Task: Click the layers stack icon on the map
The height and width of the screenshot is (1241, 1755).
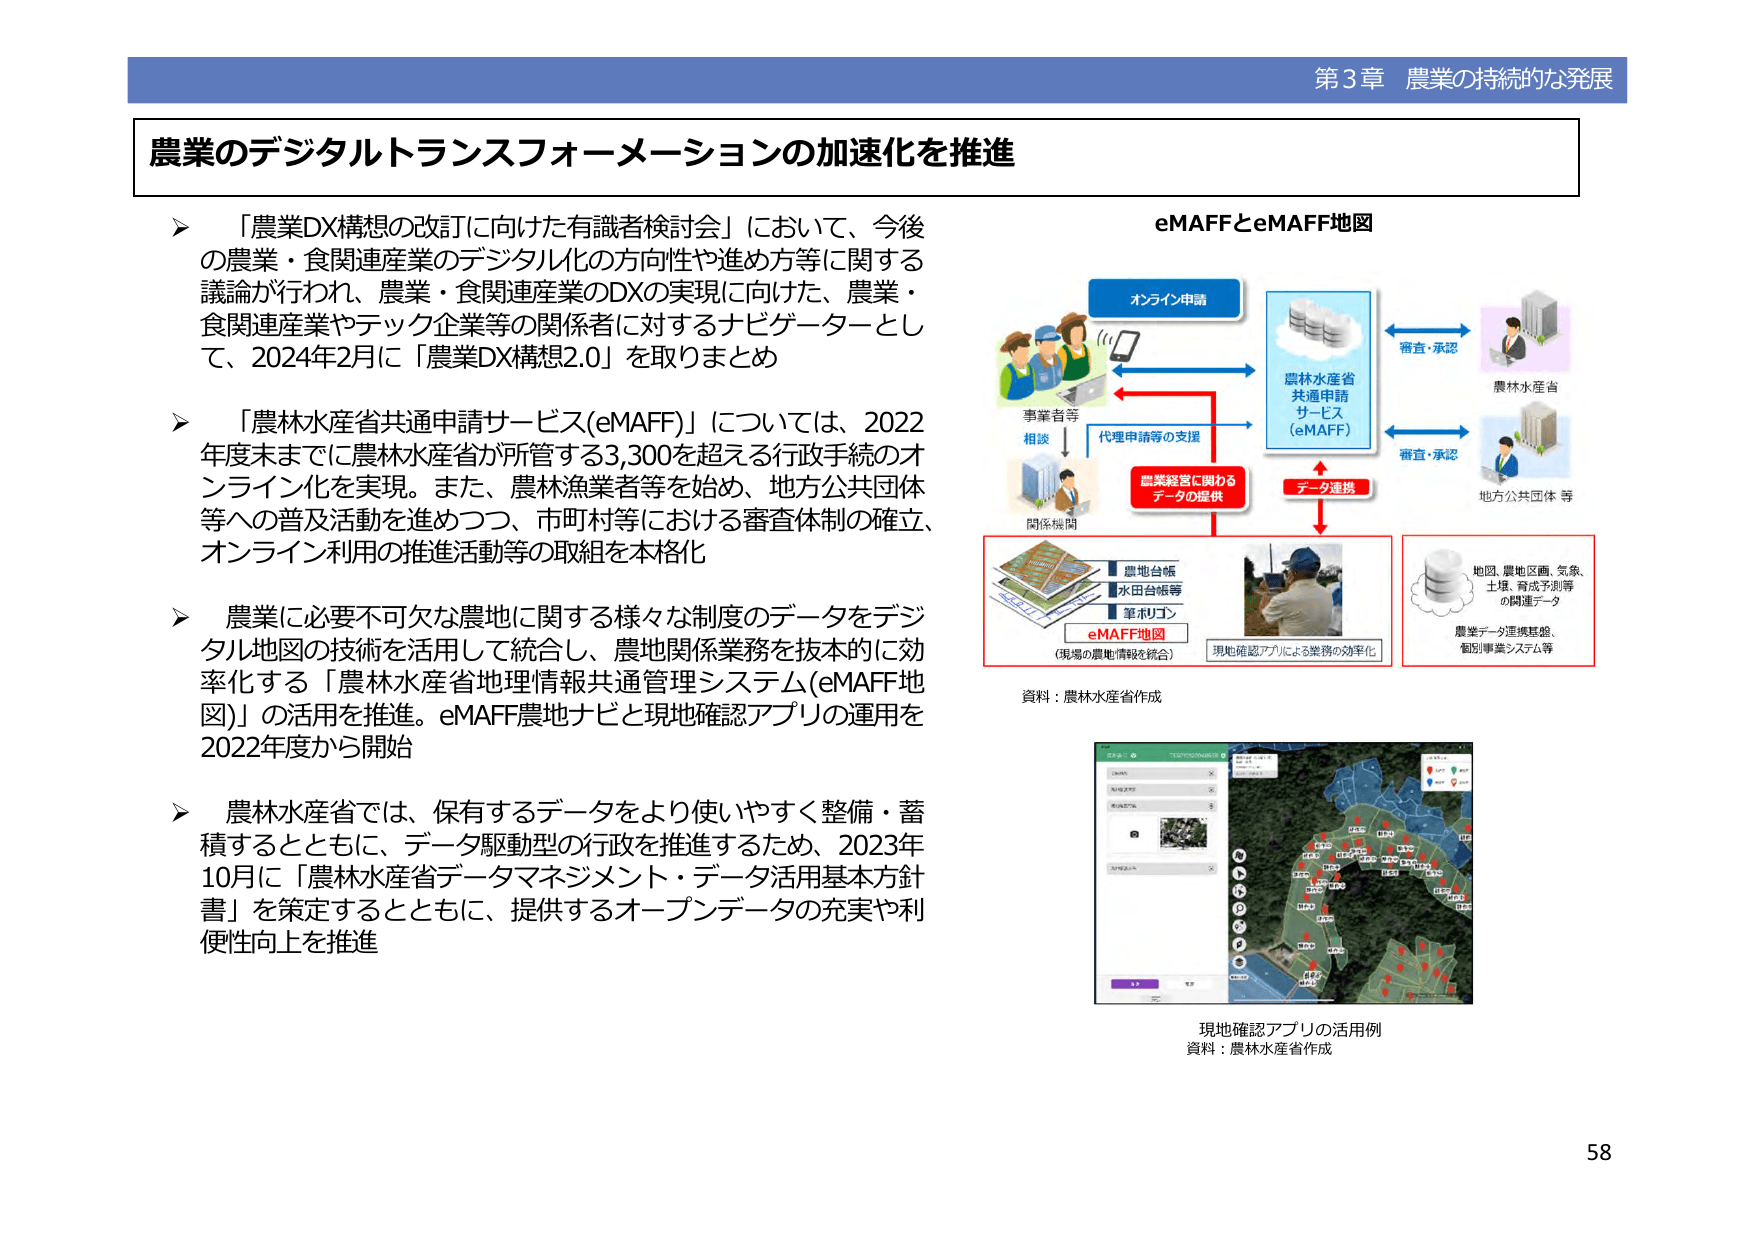Action: coord(1239,962)
